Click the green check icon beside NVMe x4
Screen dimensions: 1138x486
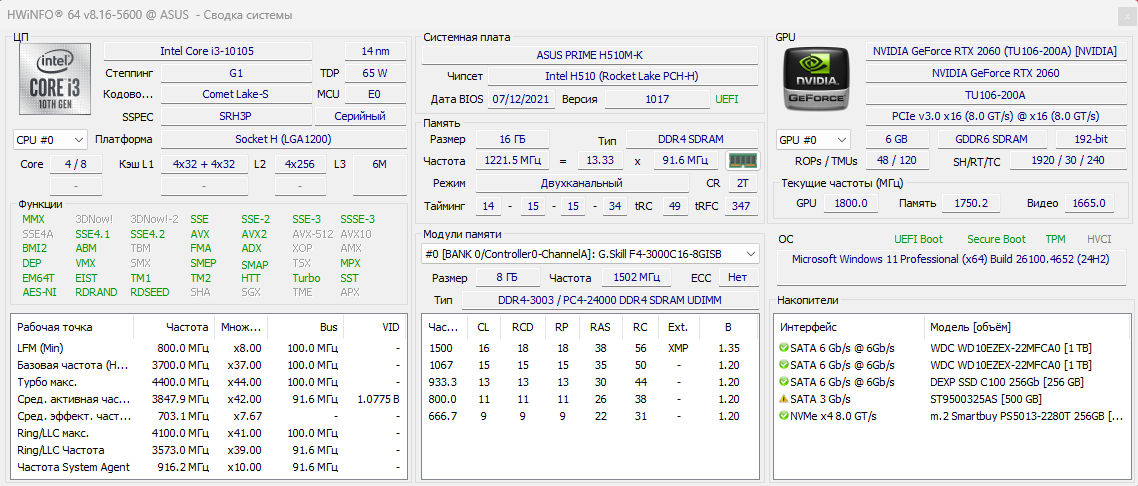point(784,416)
